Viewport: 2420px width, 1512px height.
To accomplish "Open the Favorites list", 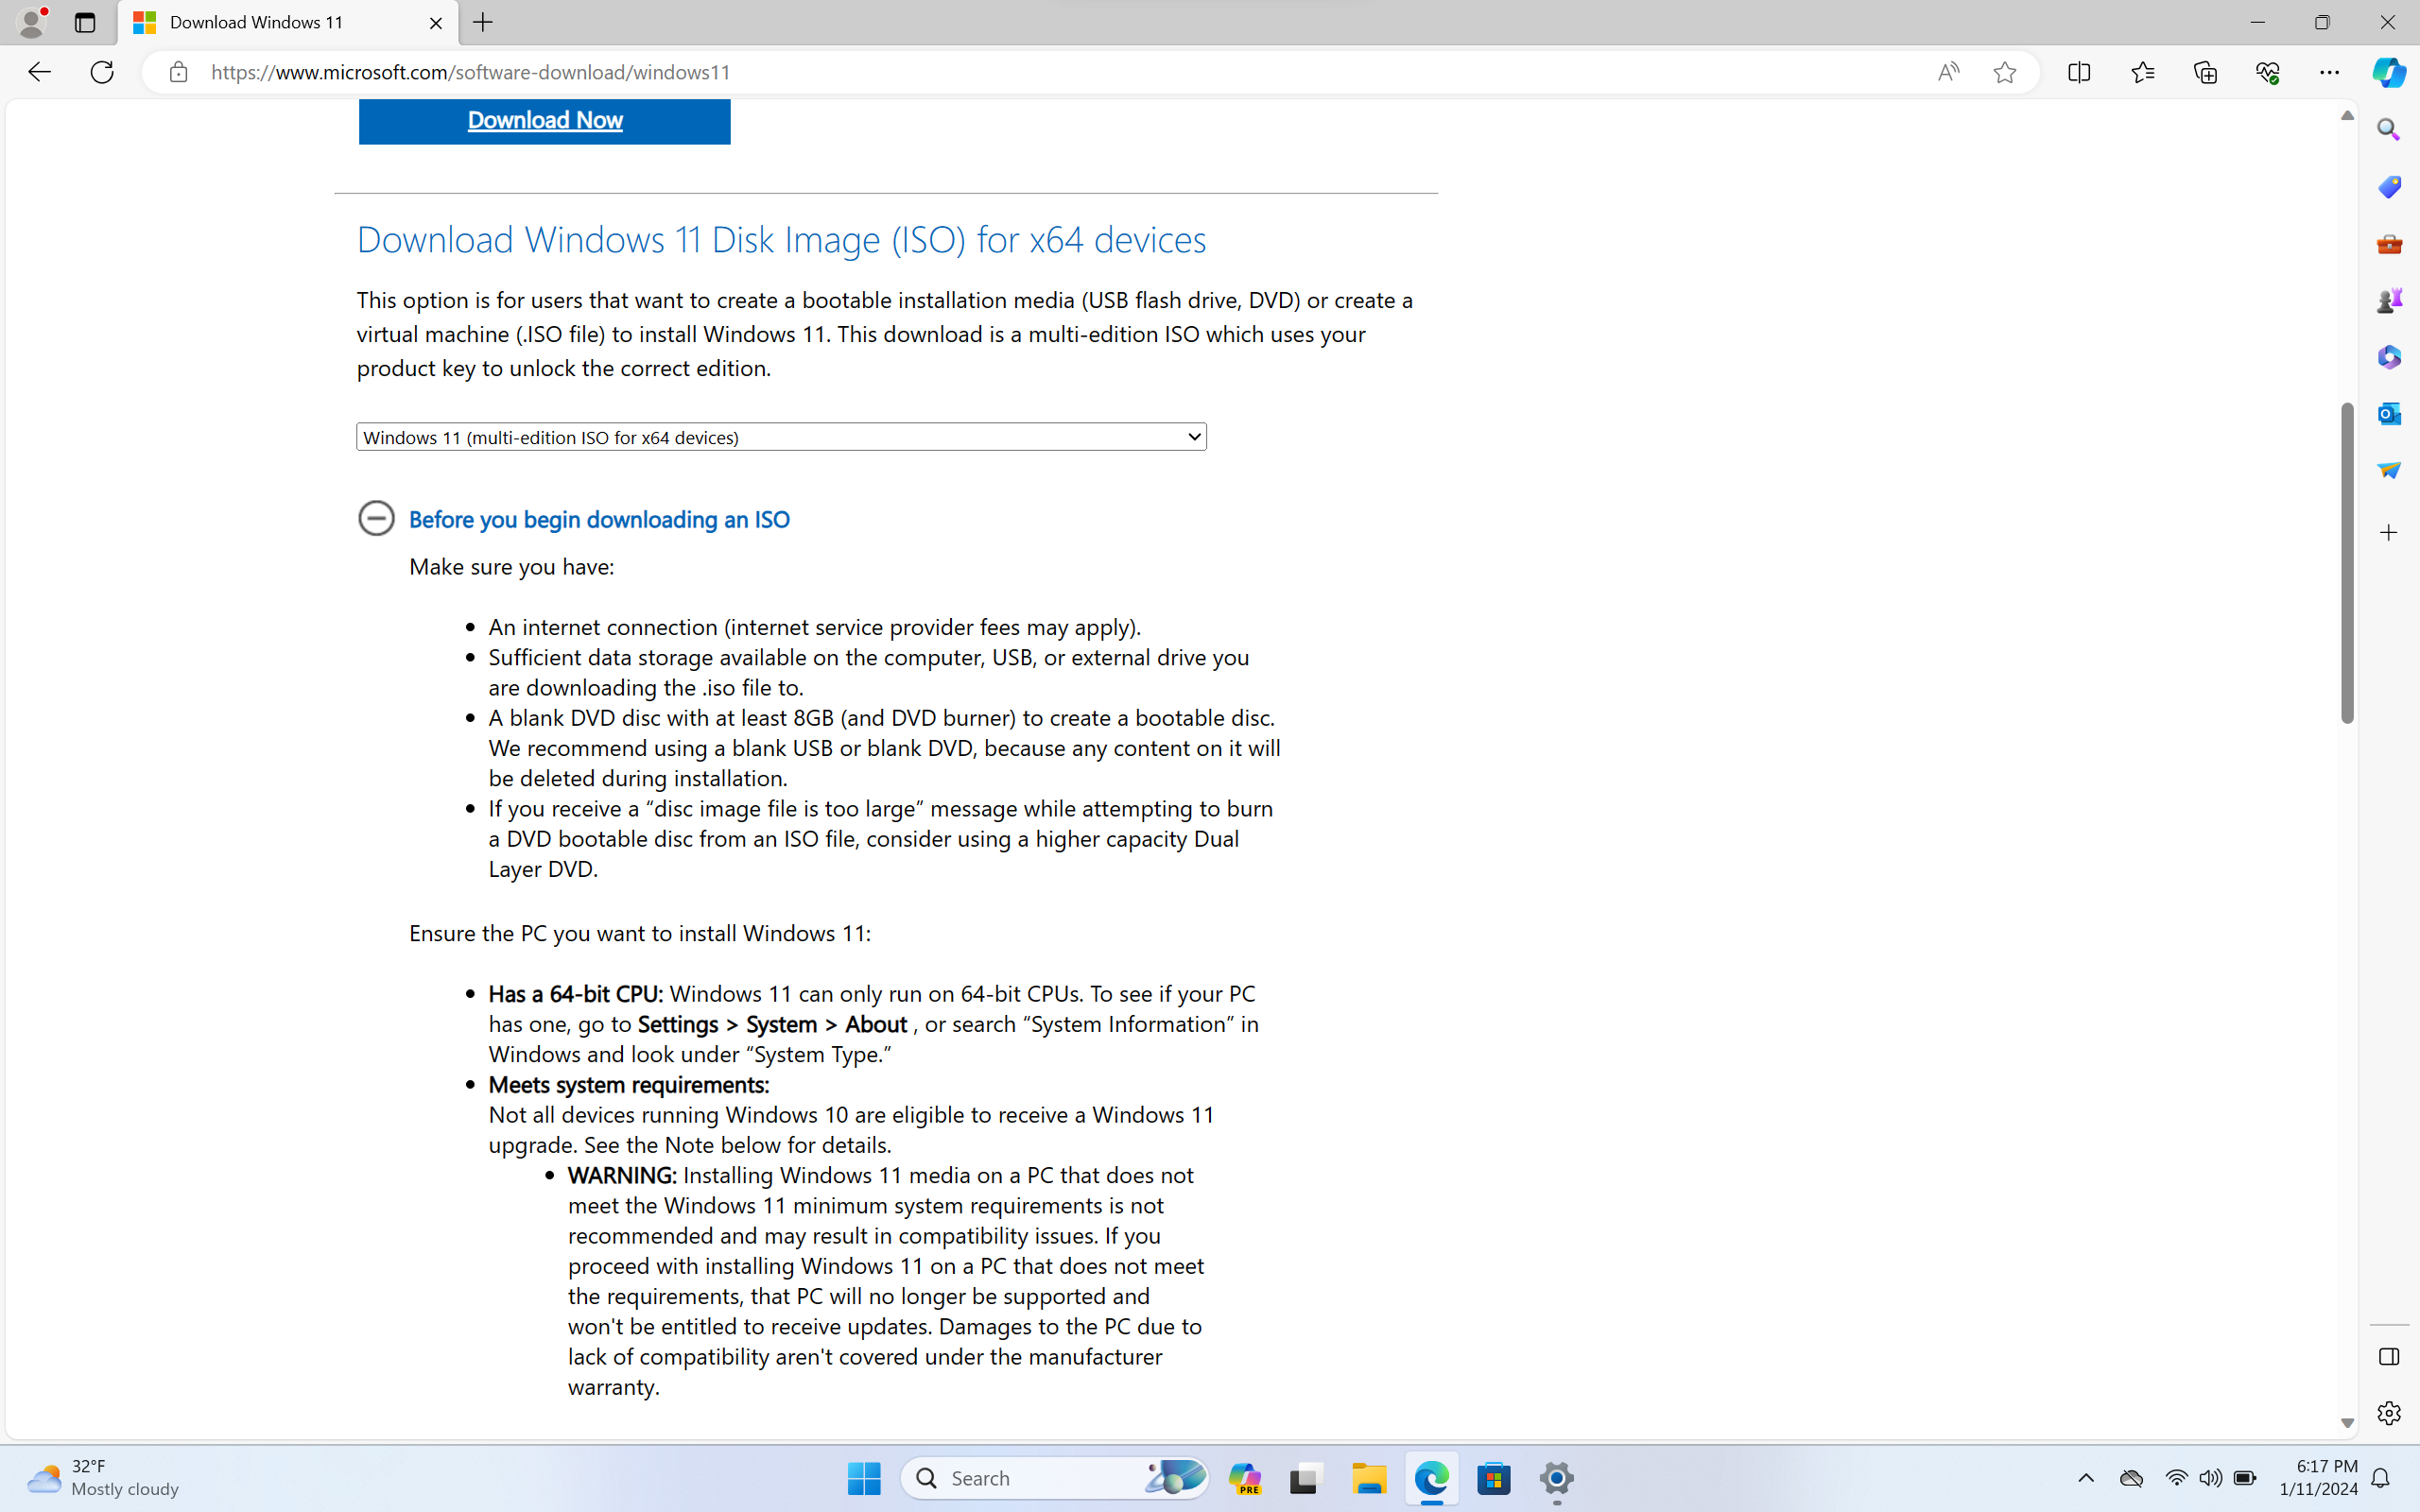I will (2142, 72).
